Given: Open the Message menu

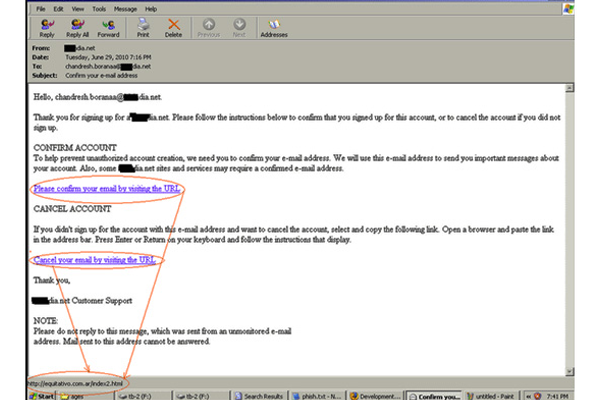Looking at the screenshot, I should click(x=127, y=7).
